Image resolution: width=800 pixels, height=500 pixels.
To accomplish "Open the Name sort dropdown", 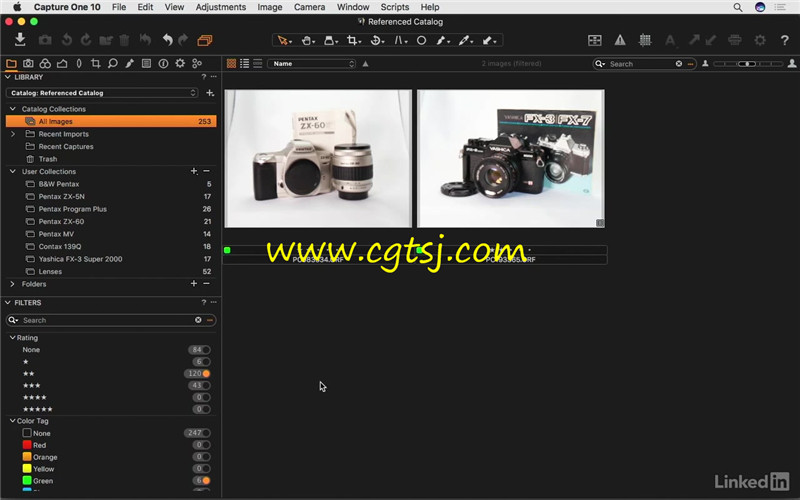I will pos(311,64).
